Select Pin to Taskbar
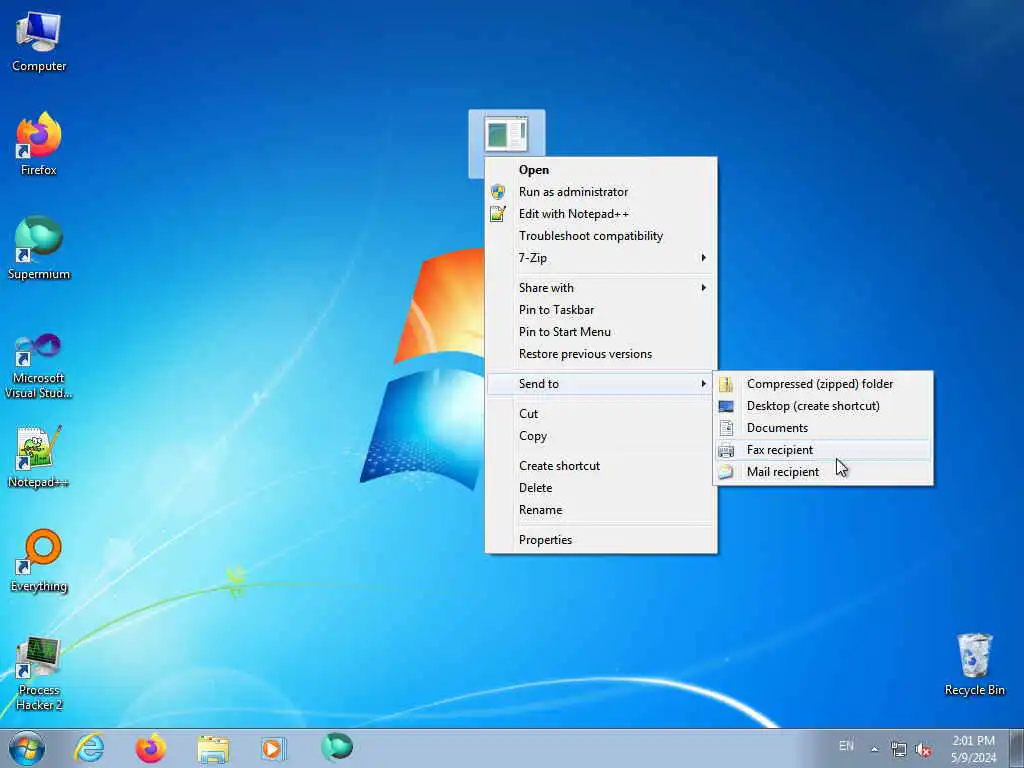This screenshot has height=768, width=1024. pyautogui.click(x=601, y=310)
